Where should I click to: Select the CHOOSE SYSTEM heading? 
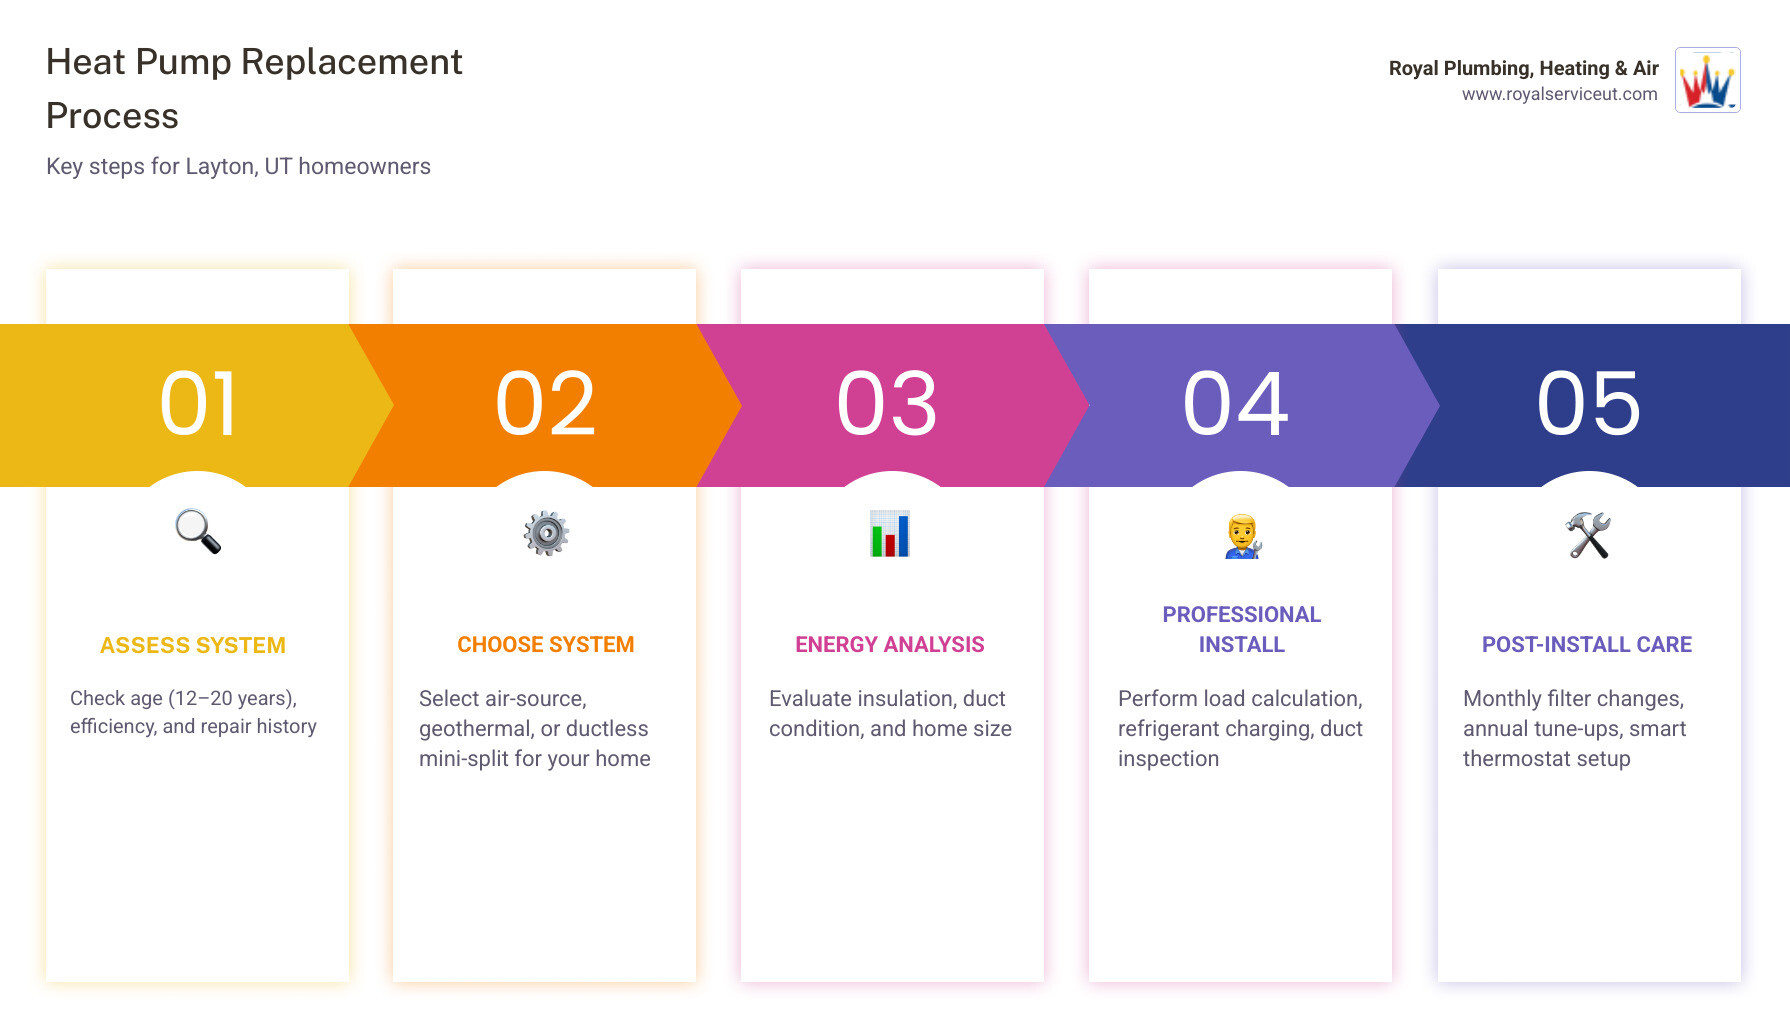click(545, 644)
